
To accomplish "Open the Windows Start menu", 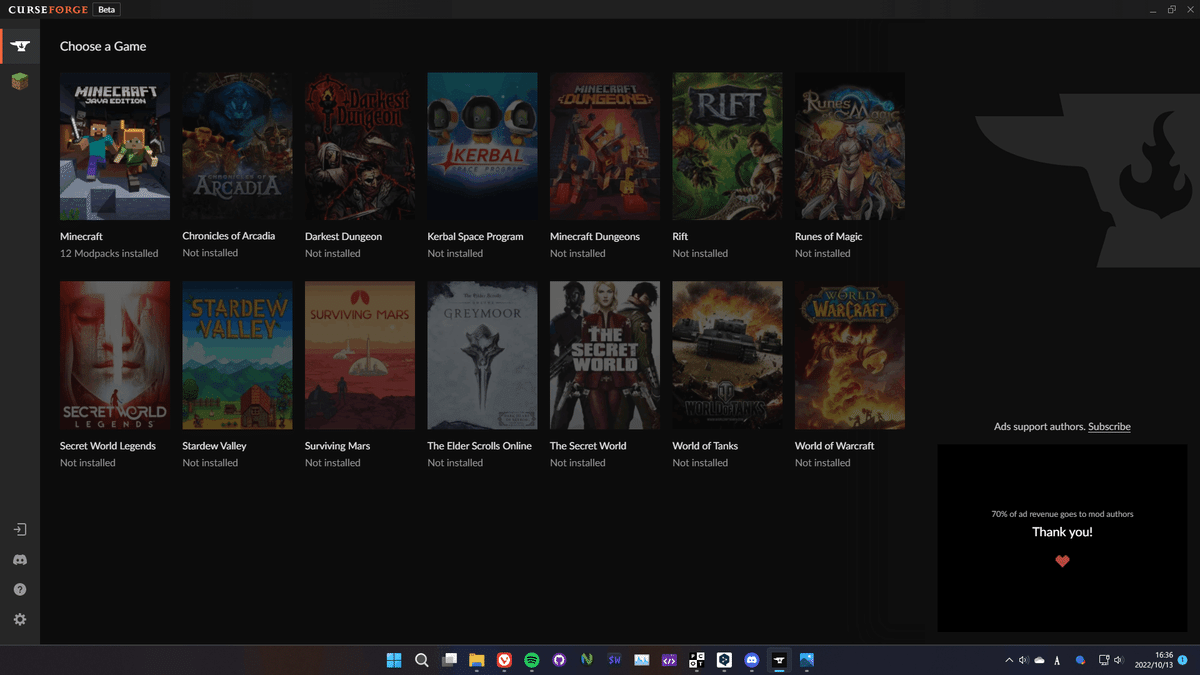I will pos(394,660).
